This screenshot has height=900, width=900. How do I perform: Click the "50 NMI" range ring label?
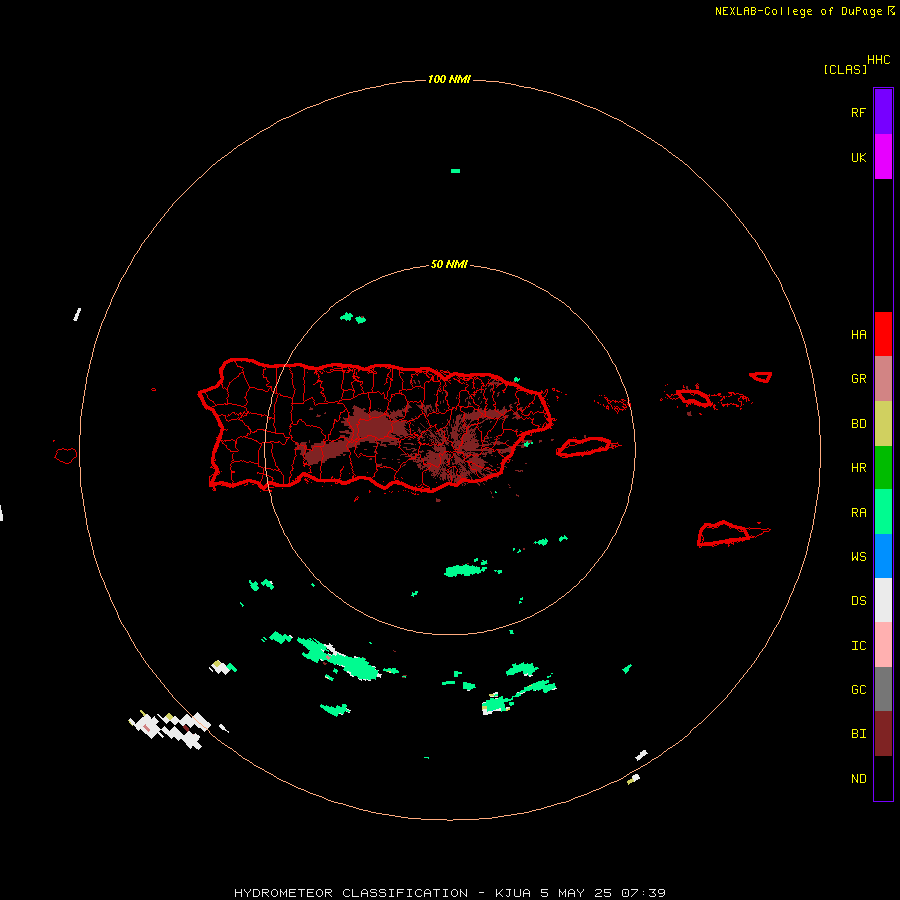(449, 264)
